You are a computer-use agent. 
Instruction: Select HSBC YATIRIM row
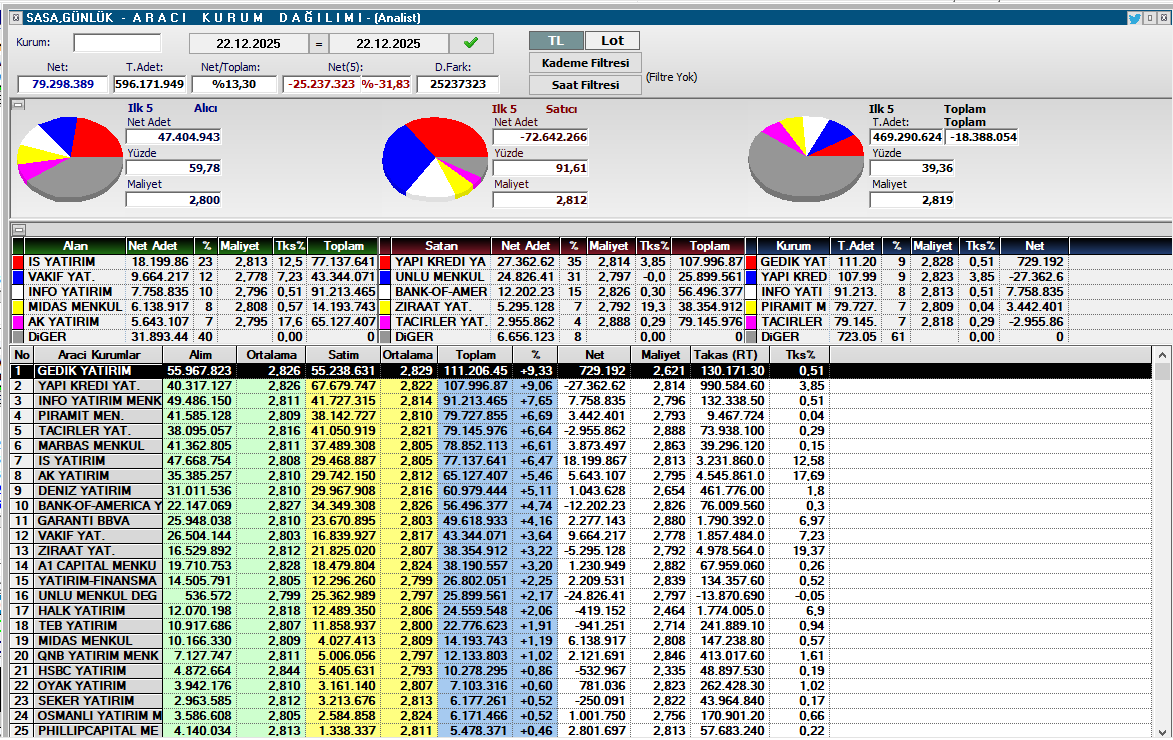click(581, 670)
